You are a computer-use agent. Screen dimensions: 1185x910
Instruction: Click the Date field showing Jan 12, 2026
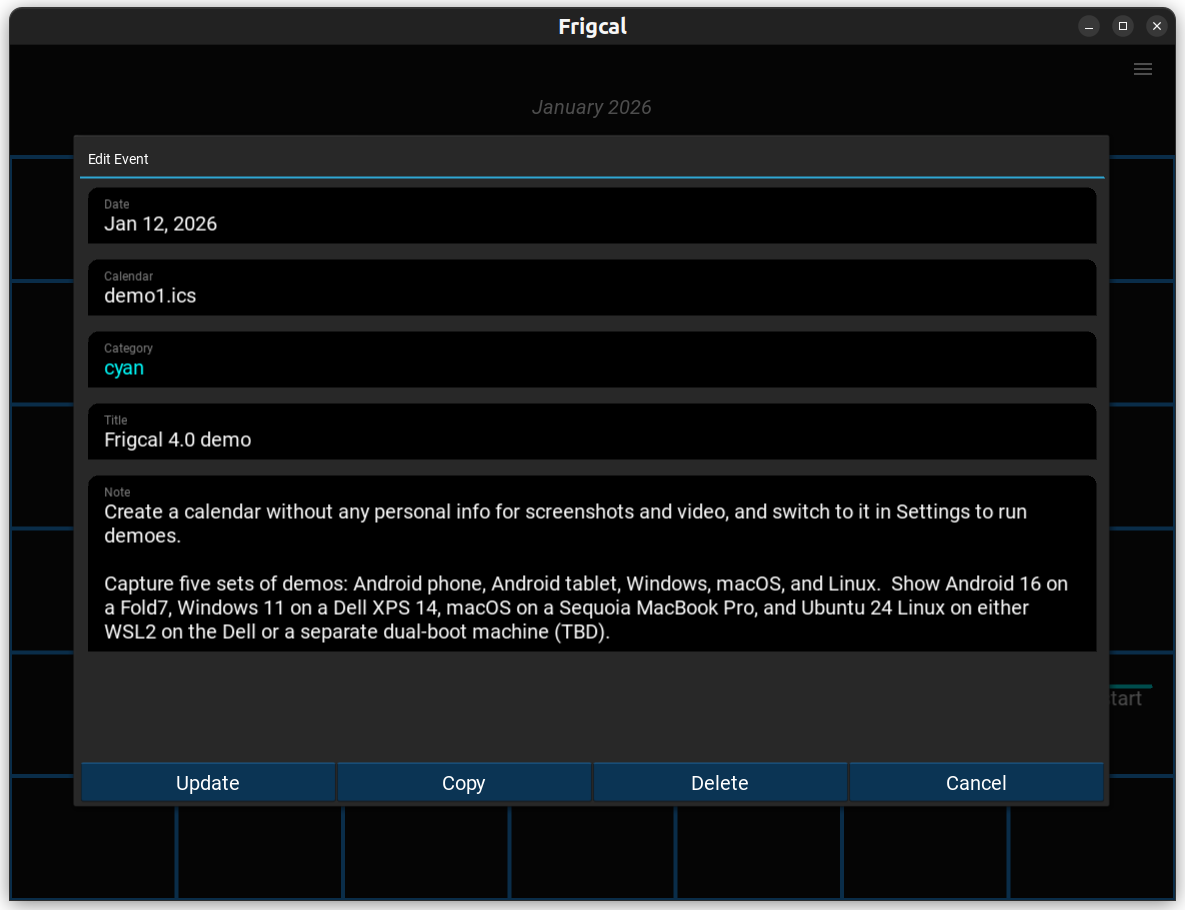click(x=592, y=216)
